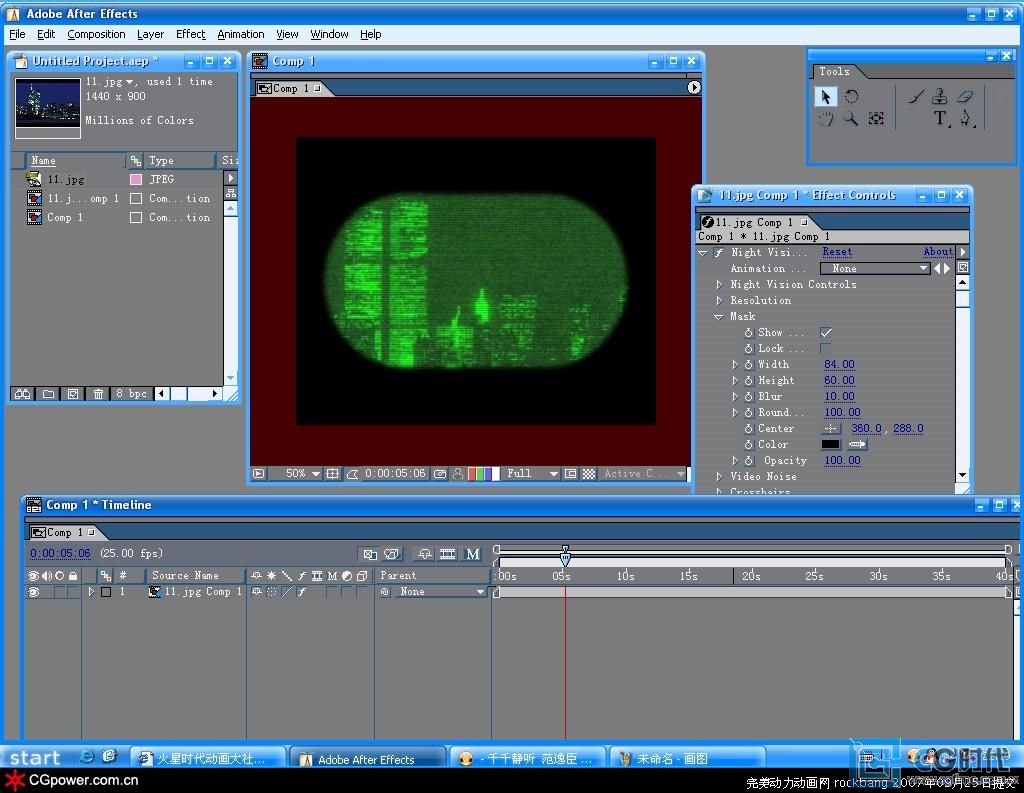The image size is (1024, 793).
Task: Click the timeline timecode 0:00:05:06
Action: (60, 553)
